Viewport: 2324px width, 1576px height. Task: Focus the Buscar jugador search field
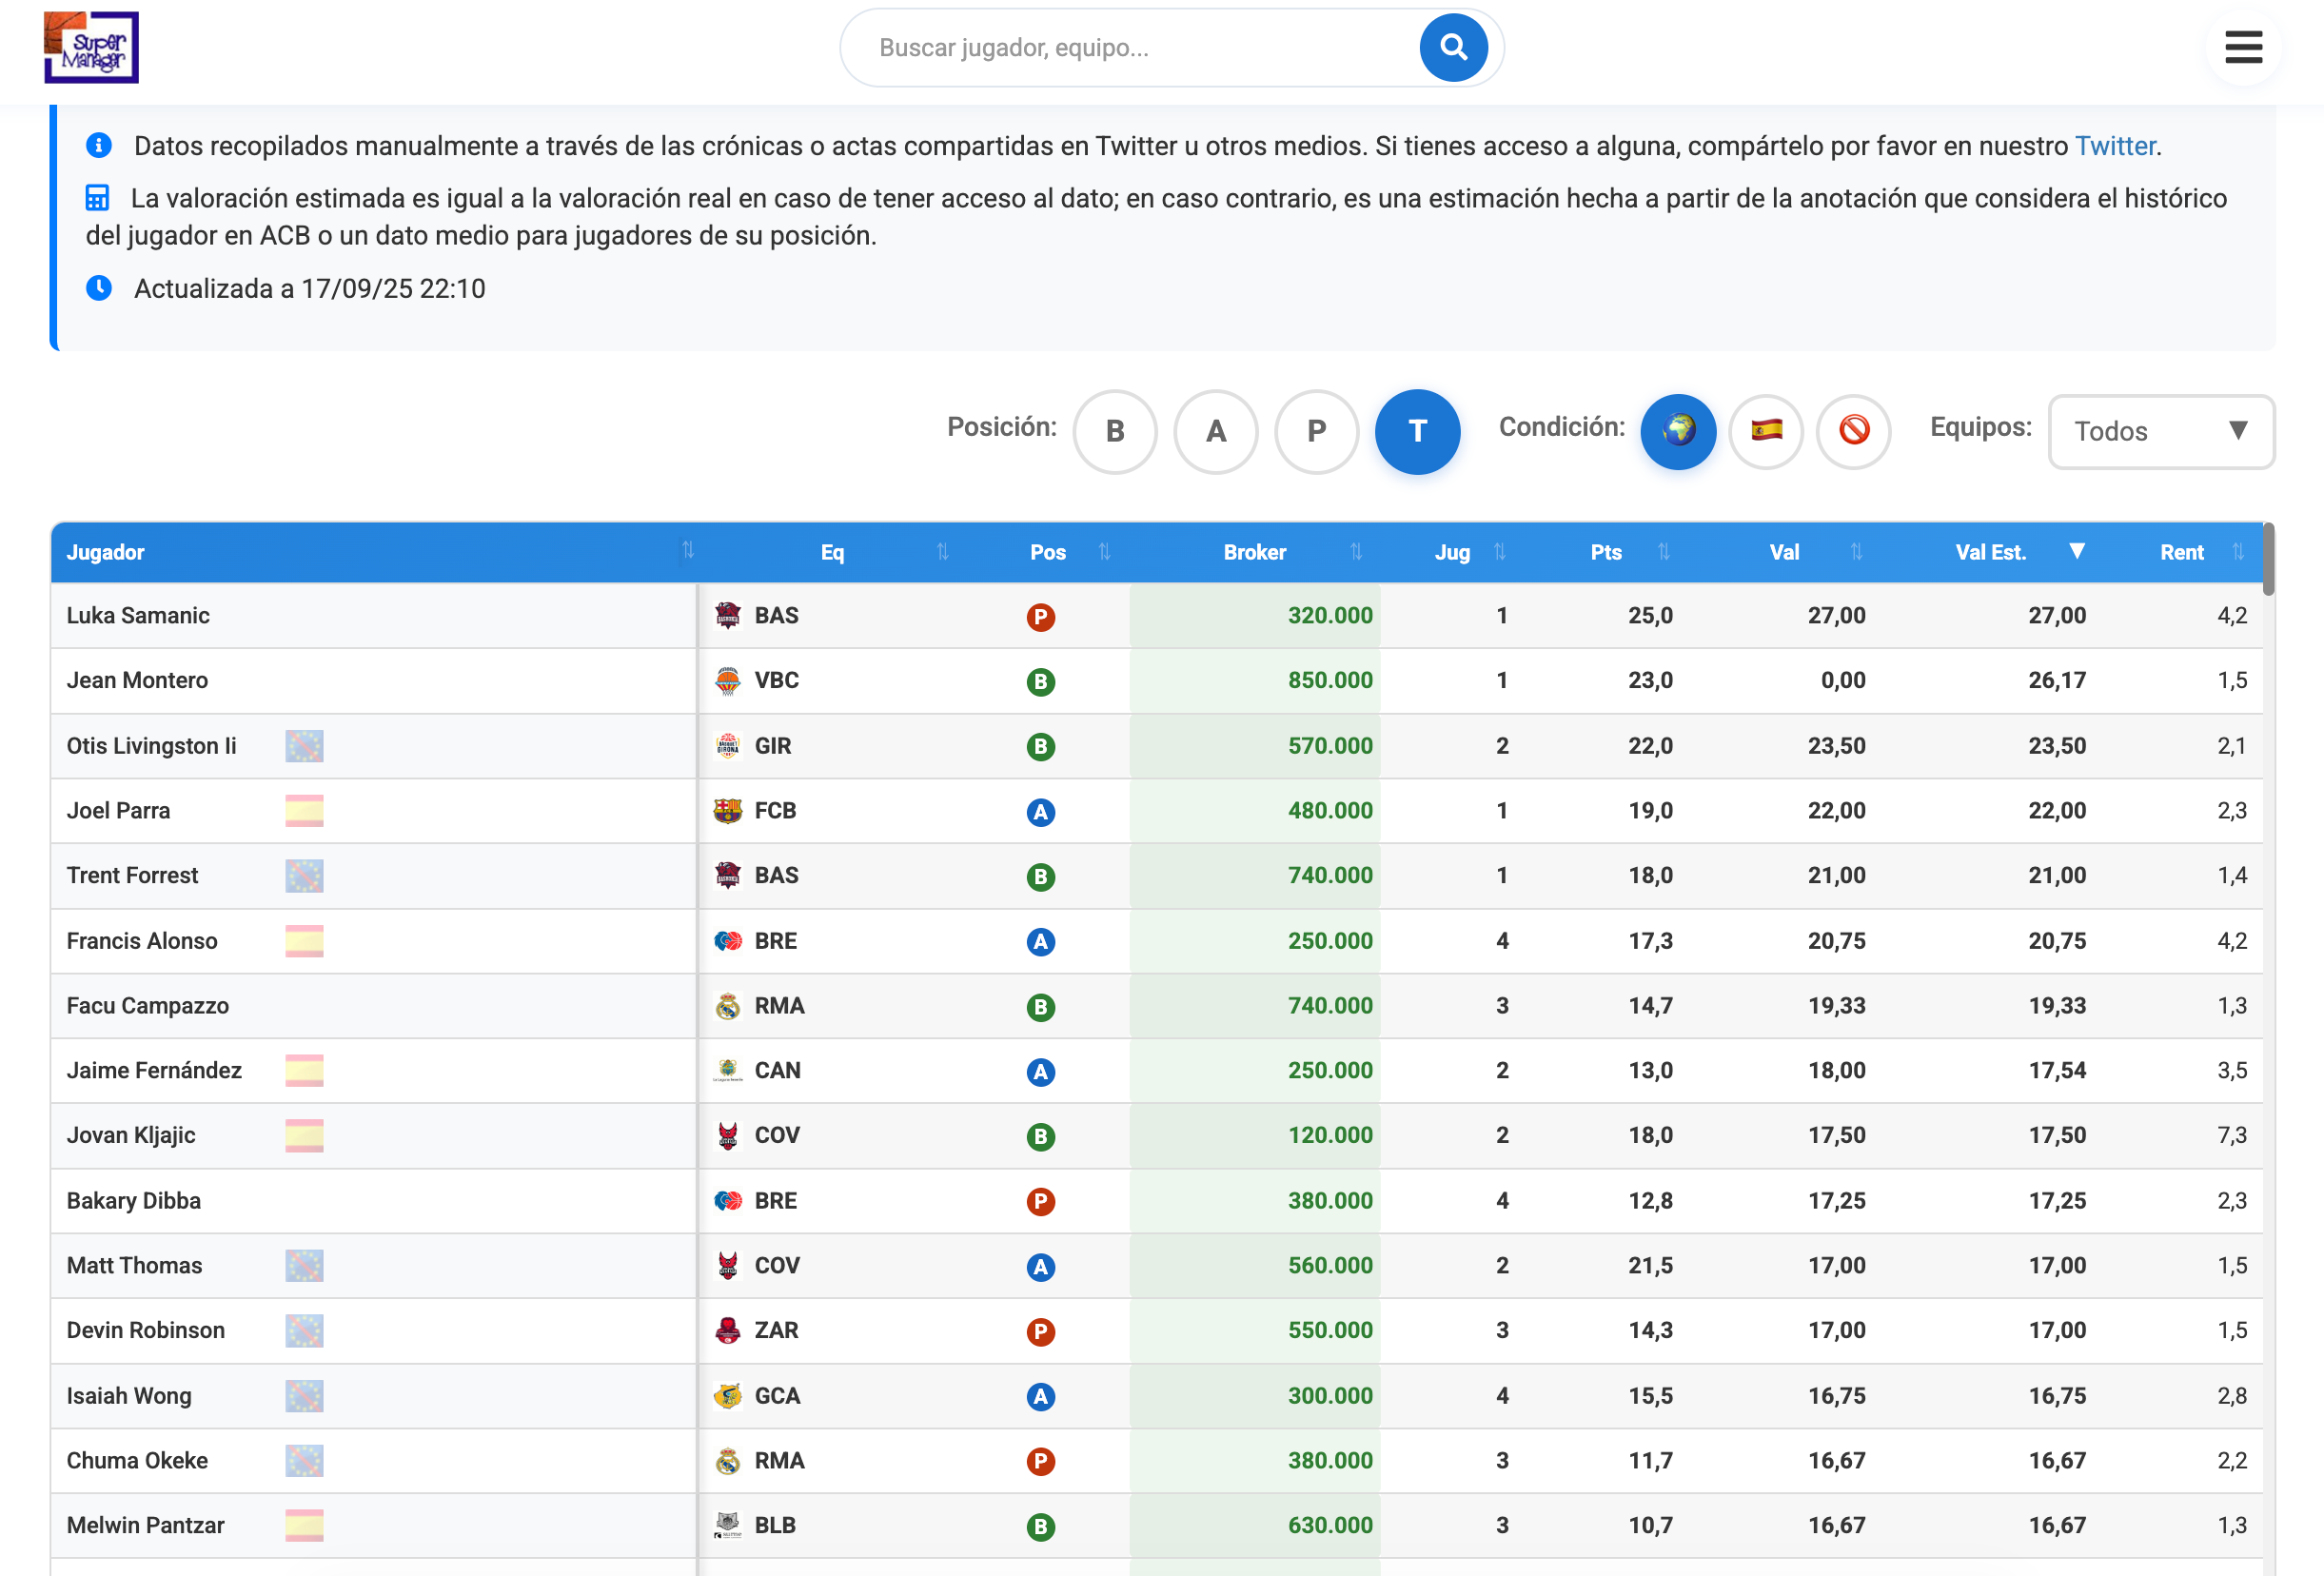point(1130,48)
